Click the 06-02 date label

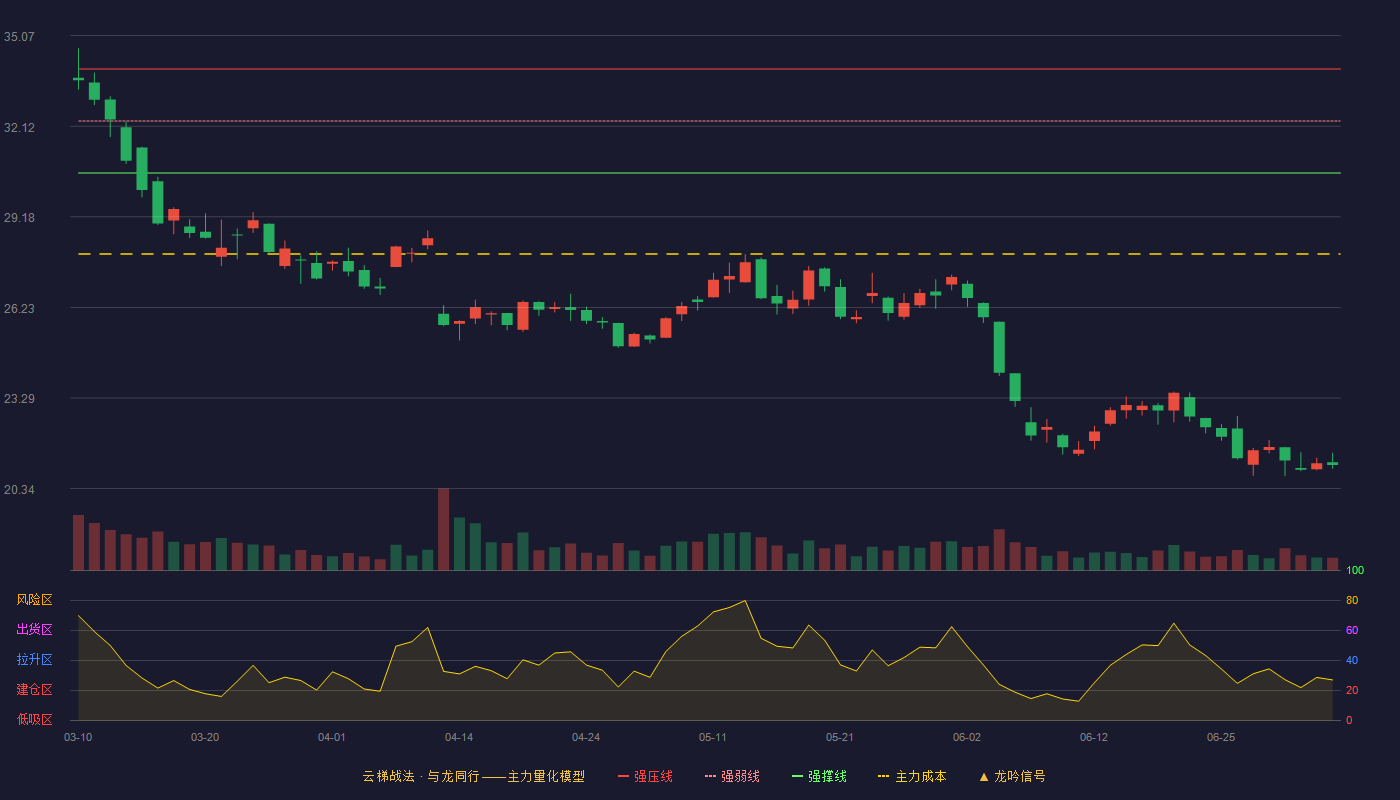[967, 737]
